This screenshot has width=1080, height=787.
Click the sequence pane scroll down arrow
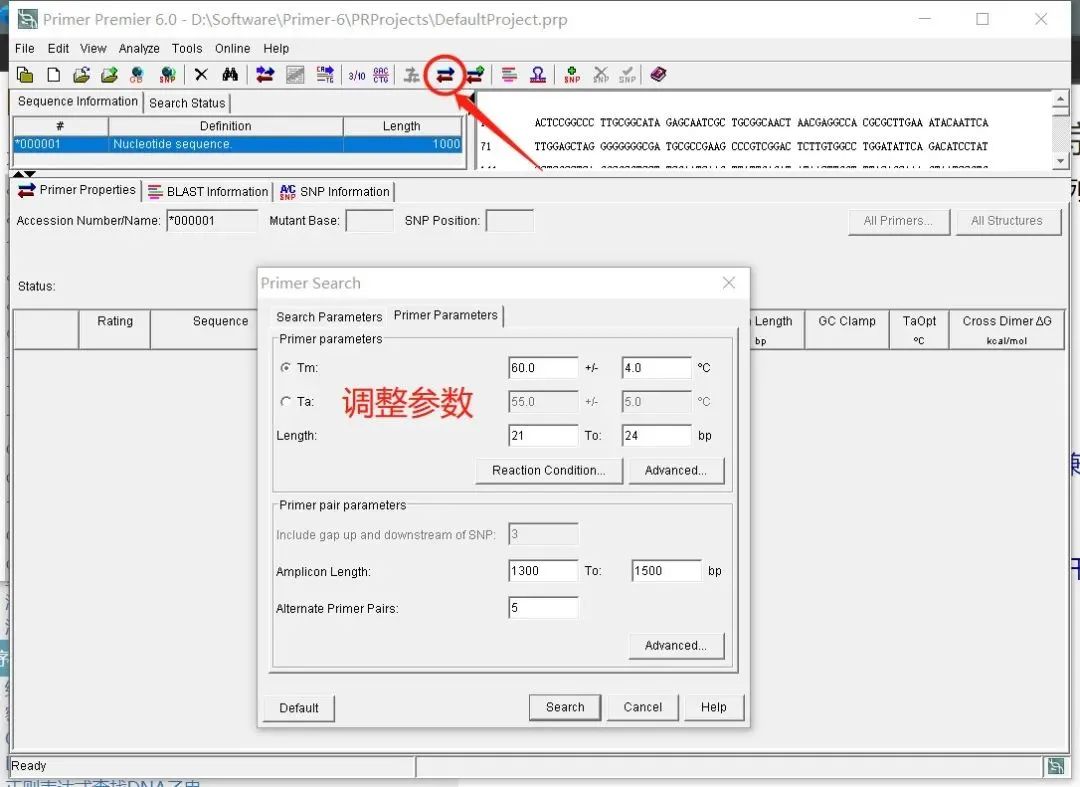pyautogui.click(x=1060, y=160)
